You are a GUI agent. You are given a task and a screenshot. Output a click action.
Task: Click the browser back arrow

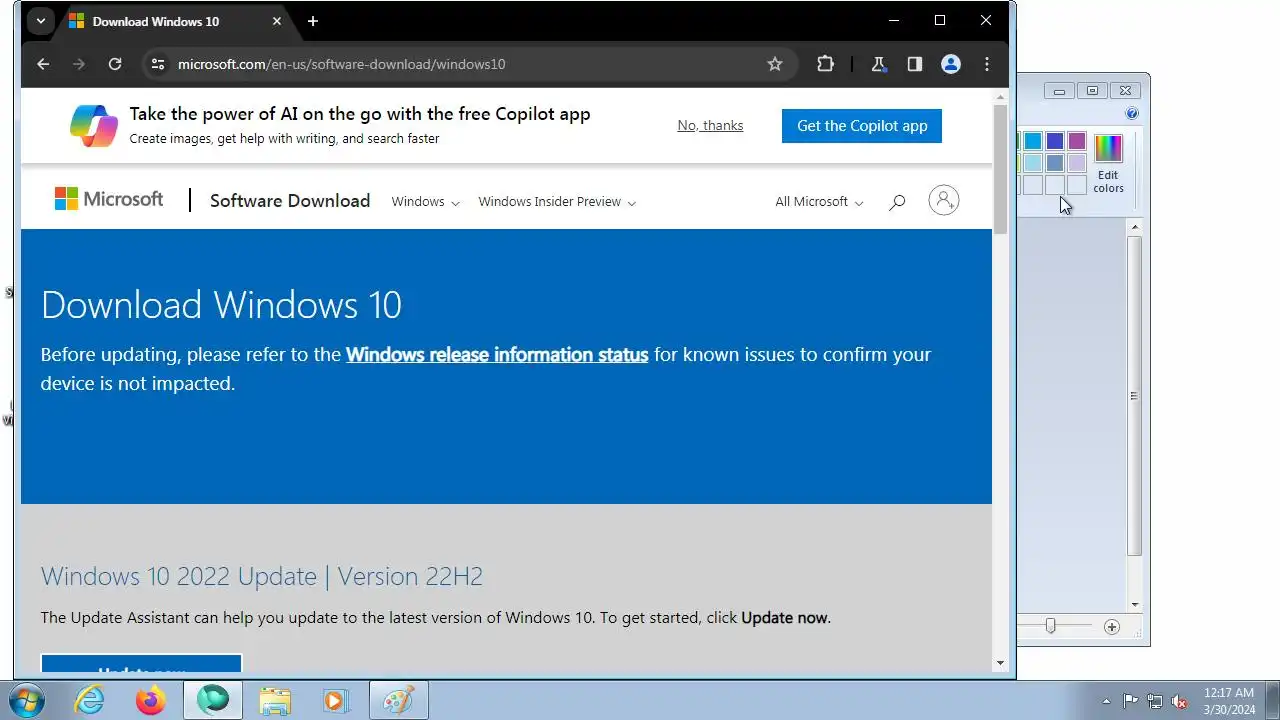click(43, 64)
